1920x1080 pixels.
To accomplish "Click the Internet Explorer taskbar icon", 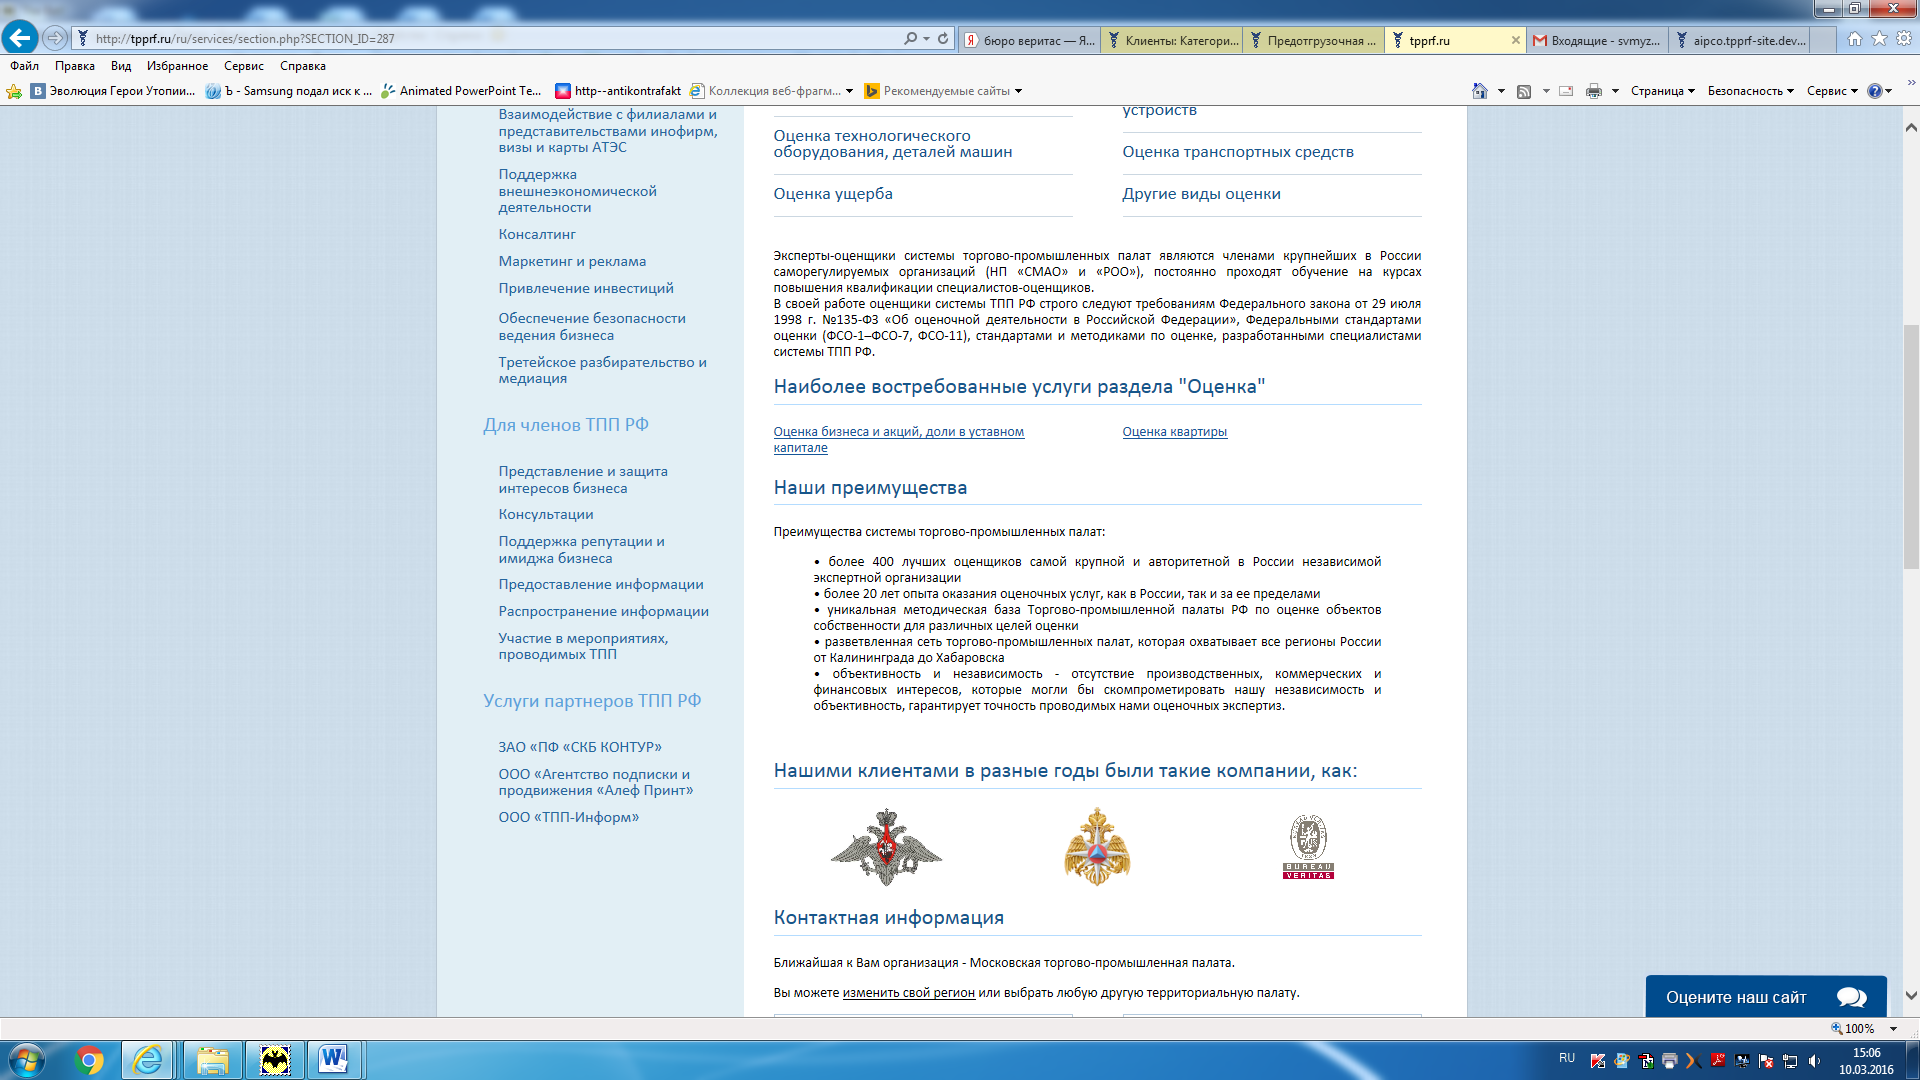I will point(148,1060).
